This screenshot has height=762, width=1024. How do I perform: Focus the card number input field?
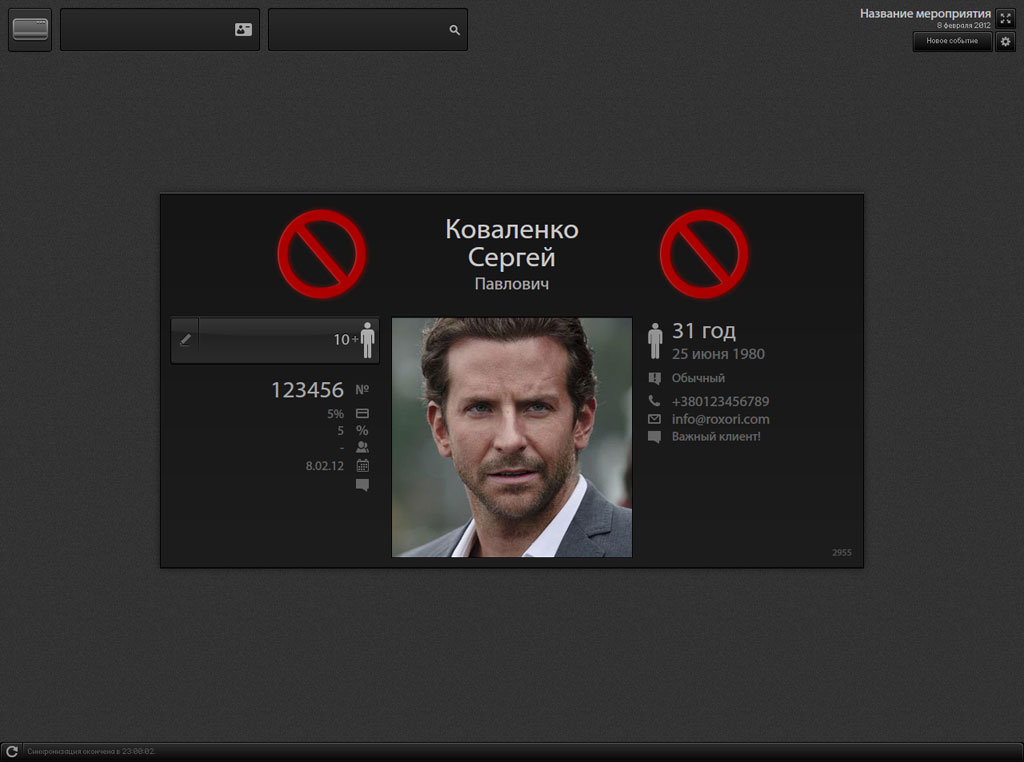tap(160, 29)
